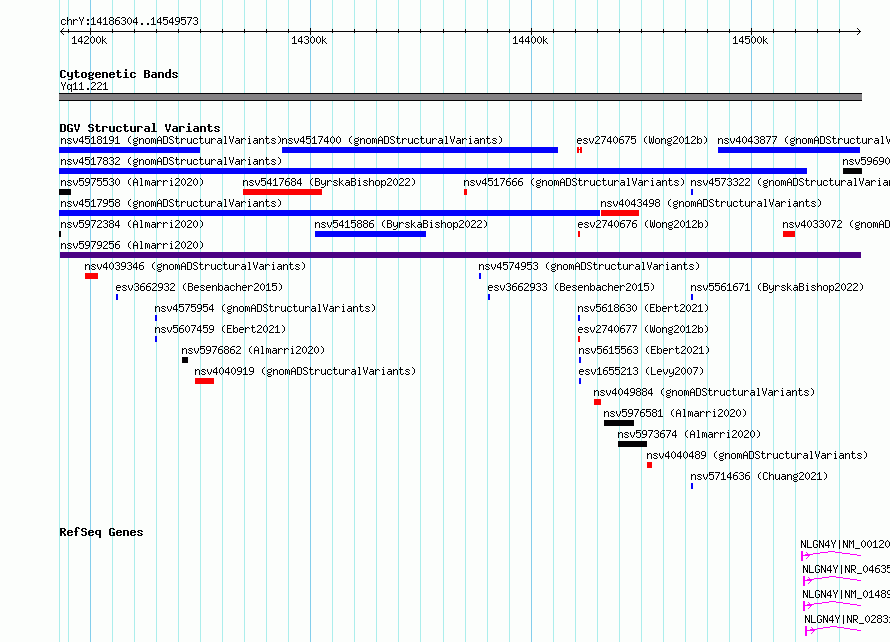Image resolution: width=890 pixels, height=642 pixels.
Task: Open nsv4517832 (gnomADStructuralVariants) label
Action: pyautogui.click(x=171, y=161)
